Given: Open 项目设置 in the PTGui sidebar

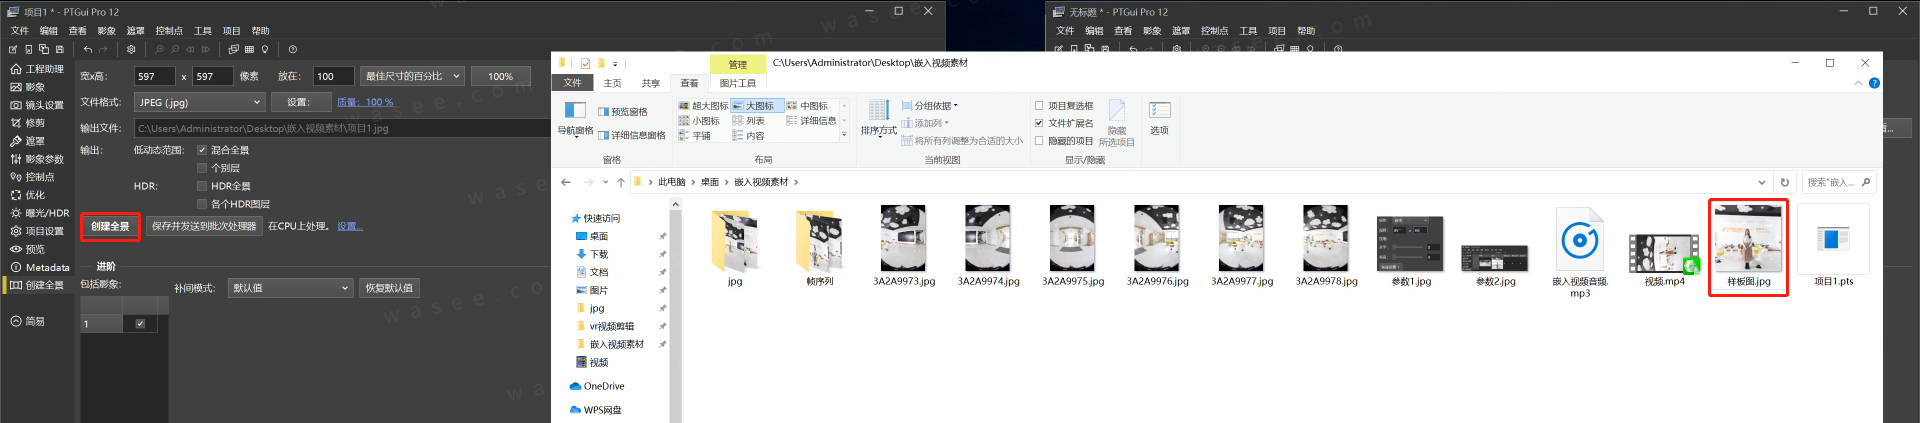Looking at the screenshot, I should [x=37, y=231].
